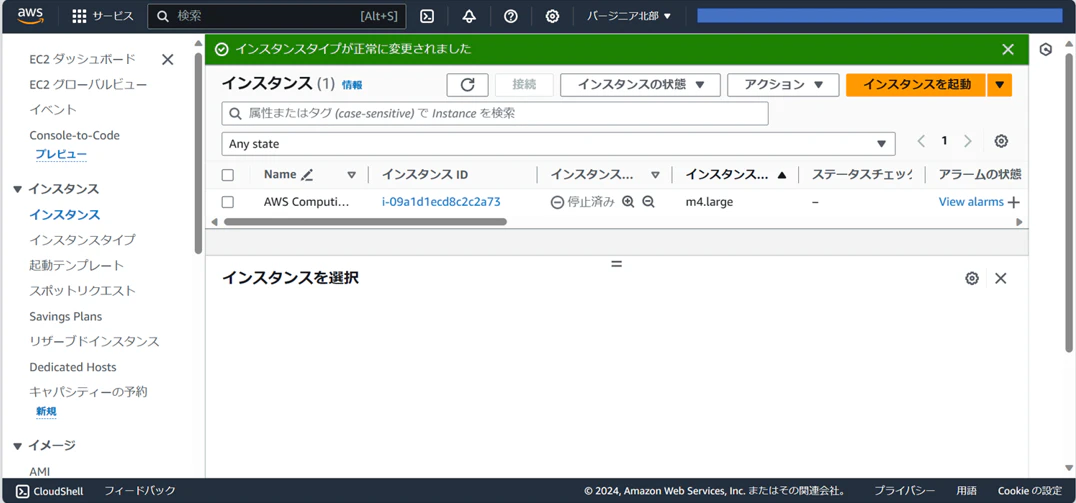The width and height of the screenshot is (1076, 503).
Task: Open the help question mark icon
Action: pyautogui.click(x=511, y=16)
